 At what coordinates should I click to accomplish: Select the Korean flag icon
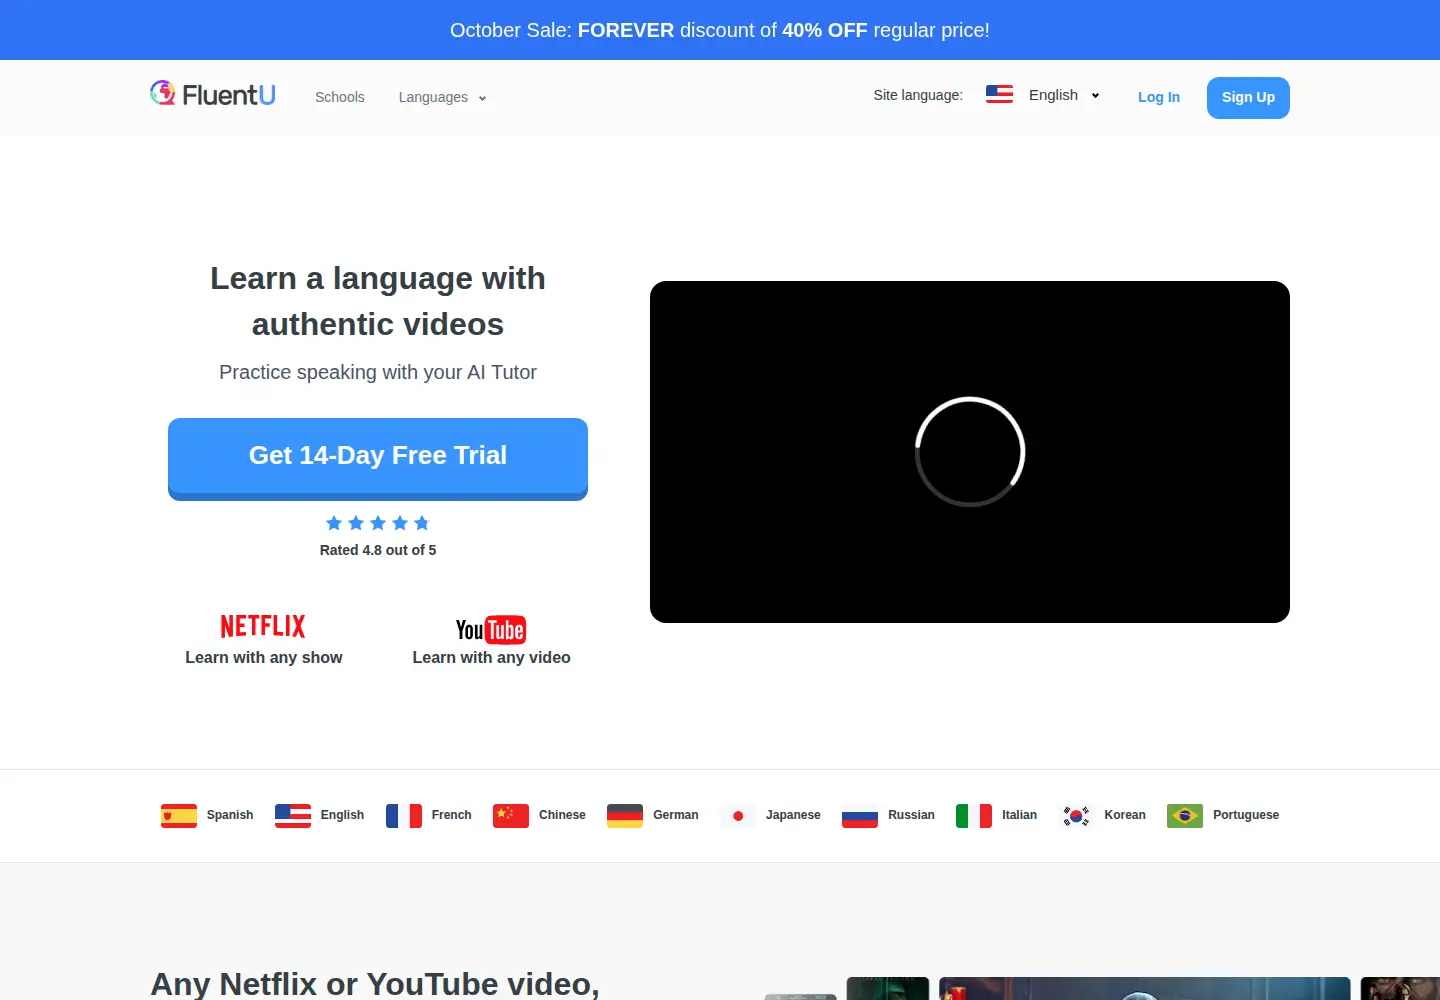point(1076,816)
